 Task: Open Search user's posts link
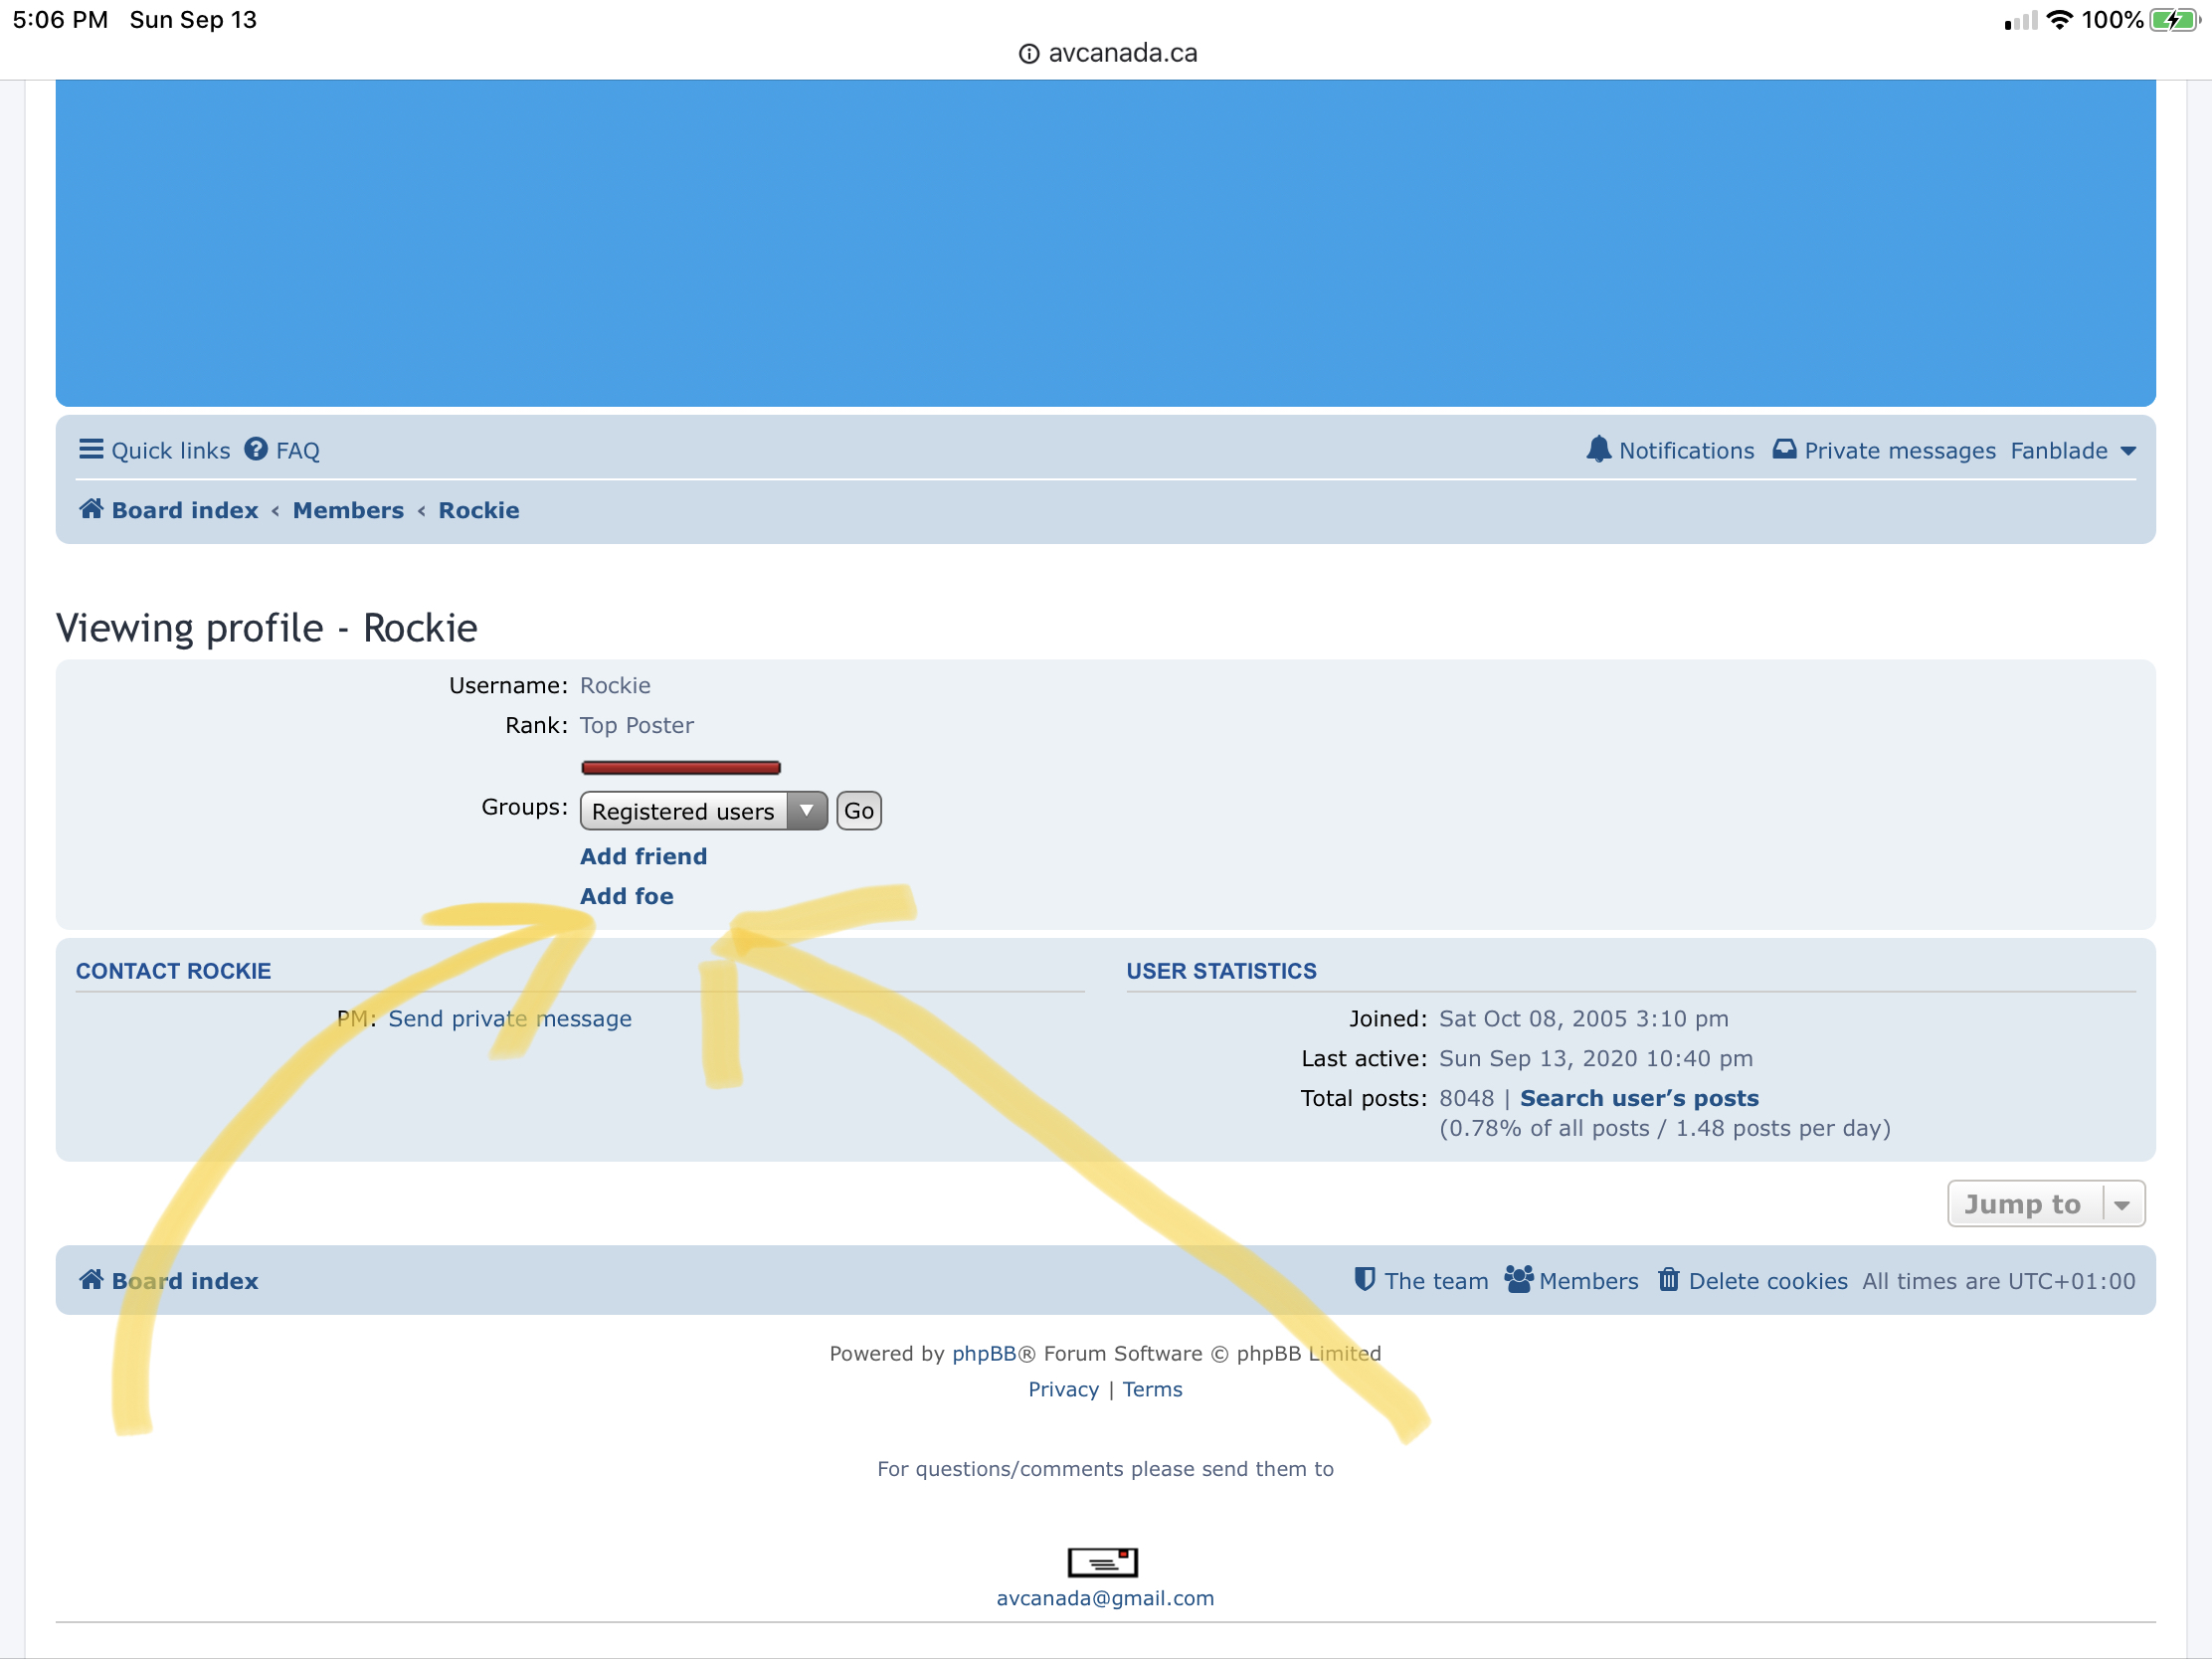click(1639, 1098)
